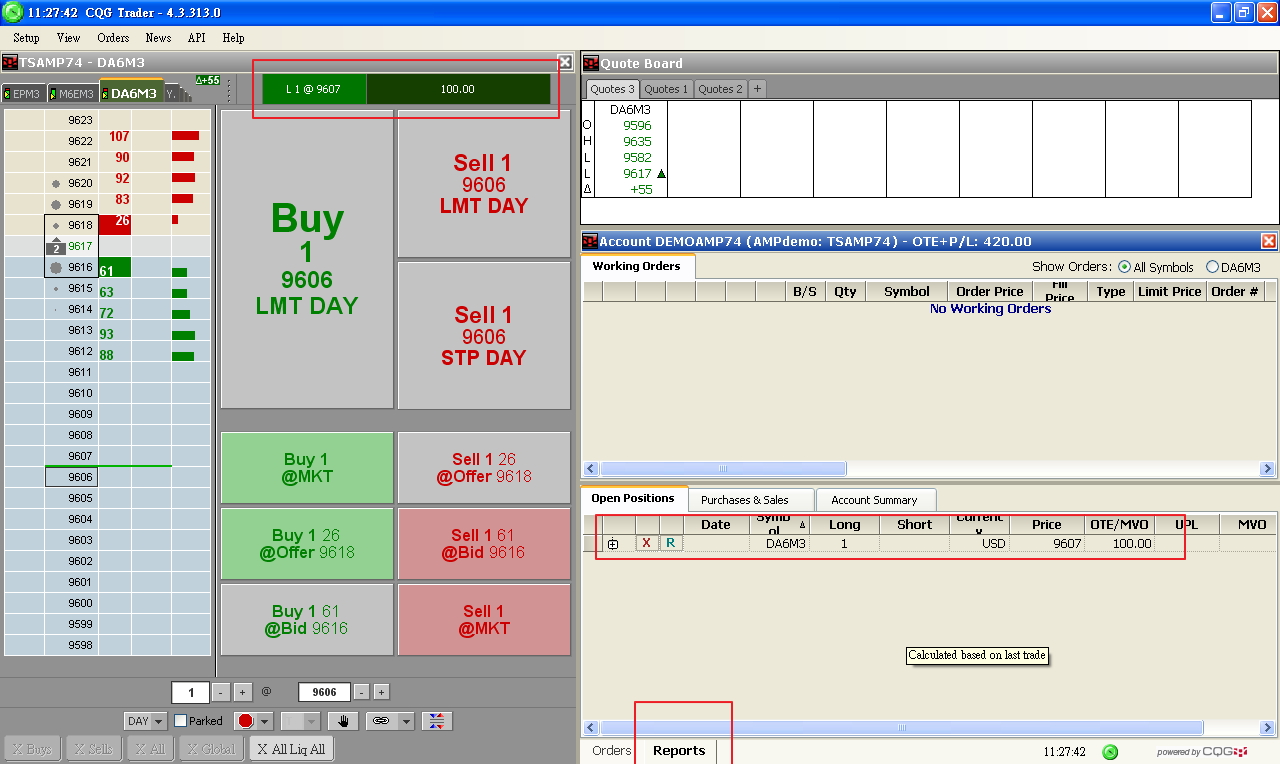The width and height of the screenshot is (1280, 764).
Task: Click the price input field showing 9606
Action: [324, 692]
